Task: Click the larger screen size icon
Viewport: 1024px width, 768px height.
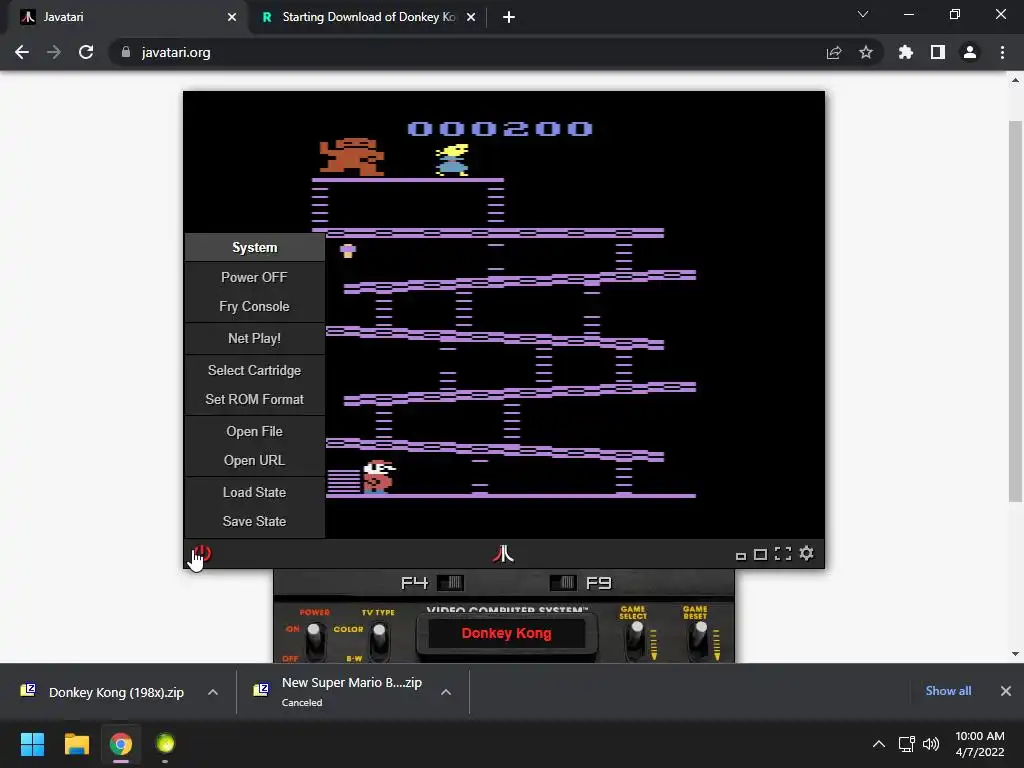Action: pyautogui.click(x=760, y=554)
